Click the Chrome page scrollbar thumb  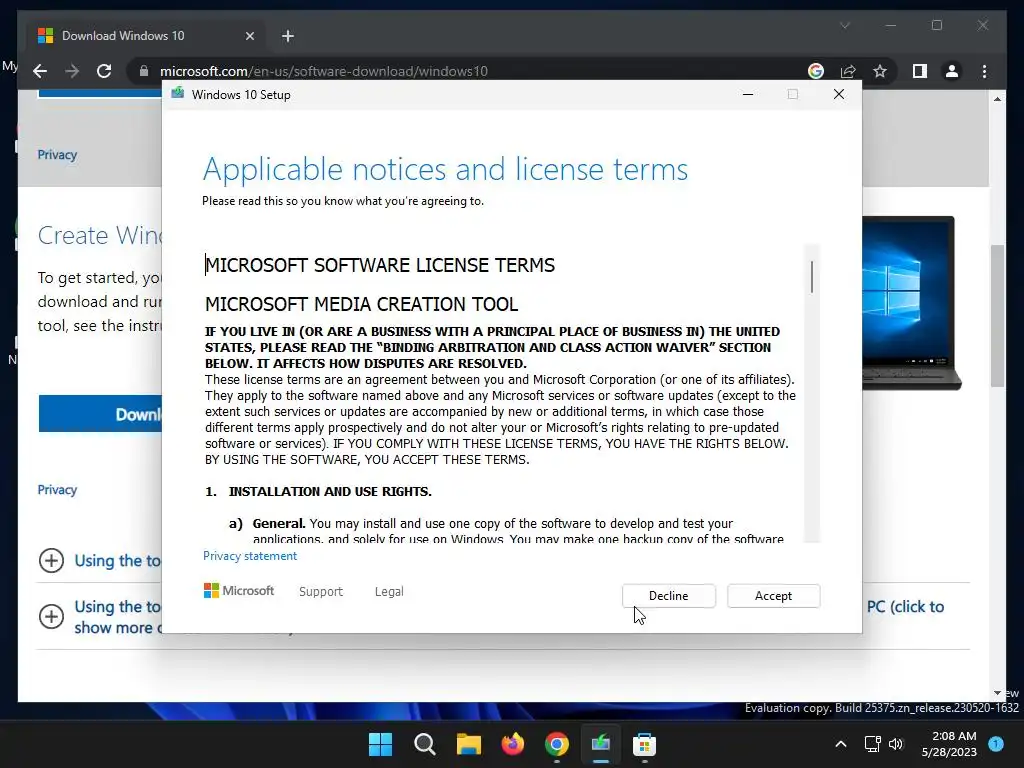(x=997, y=316)
